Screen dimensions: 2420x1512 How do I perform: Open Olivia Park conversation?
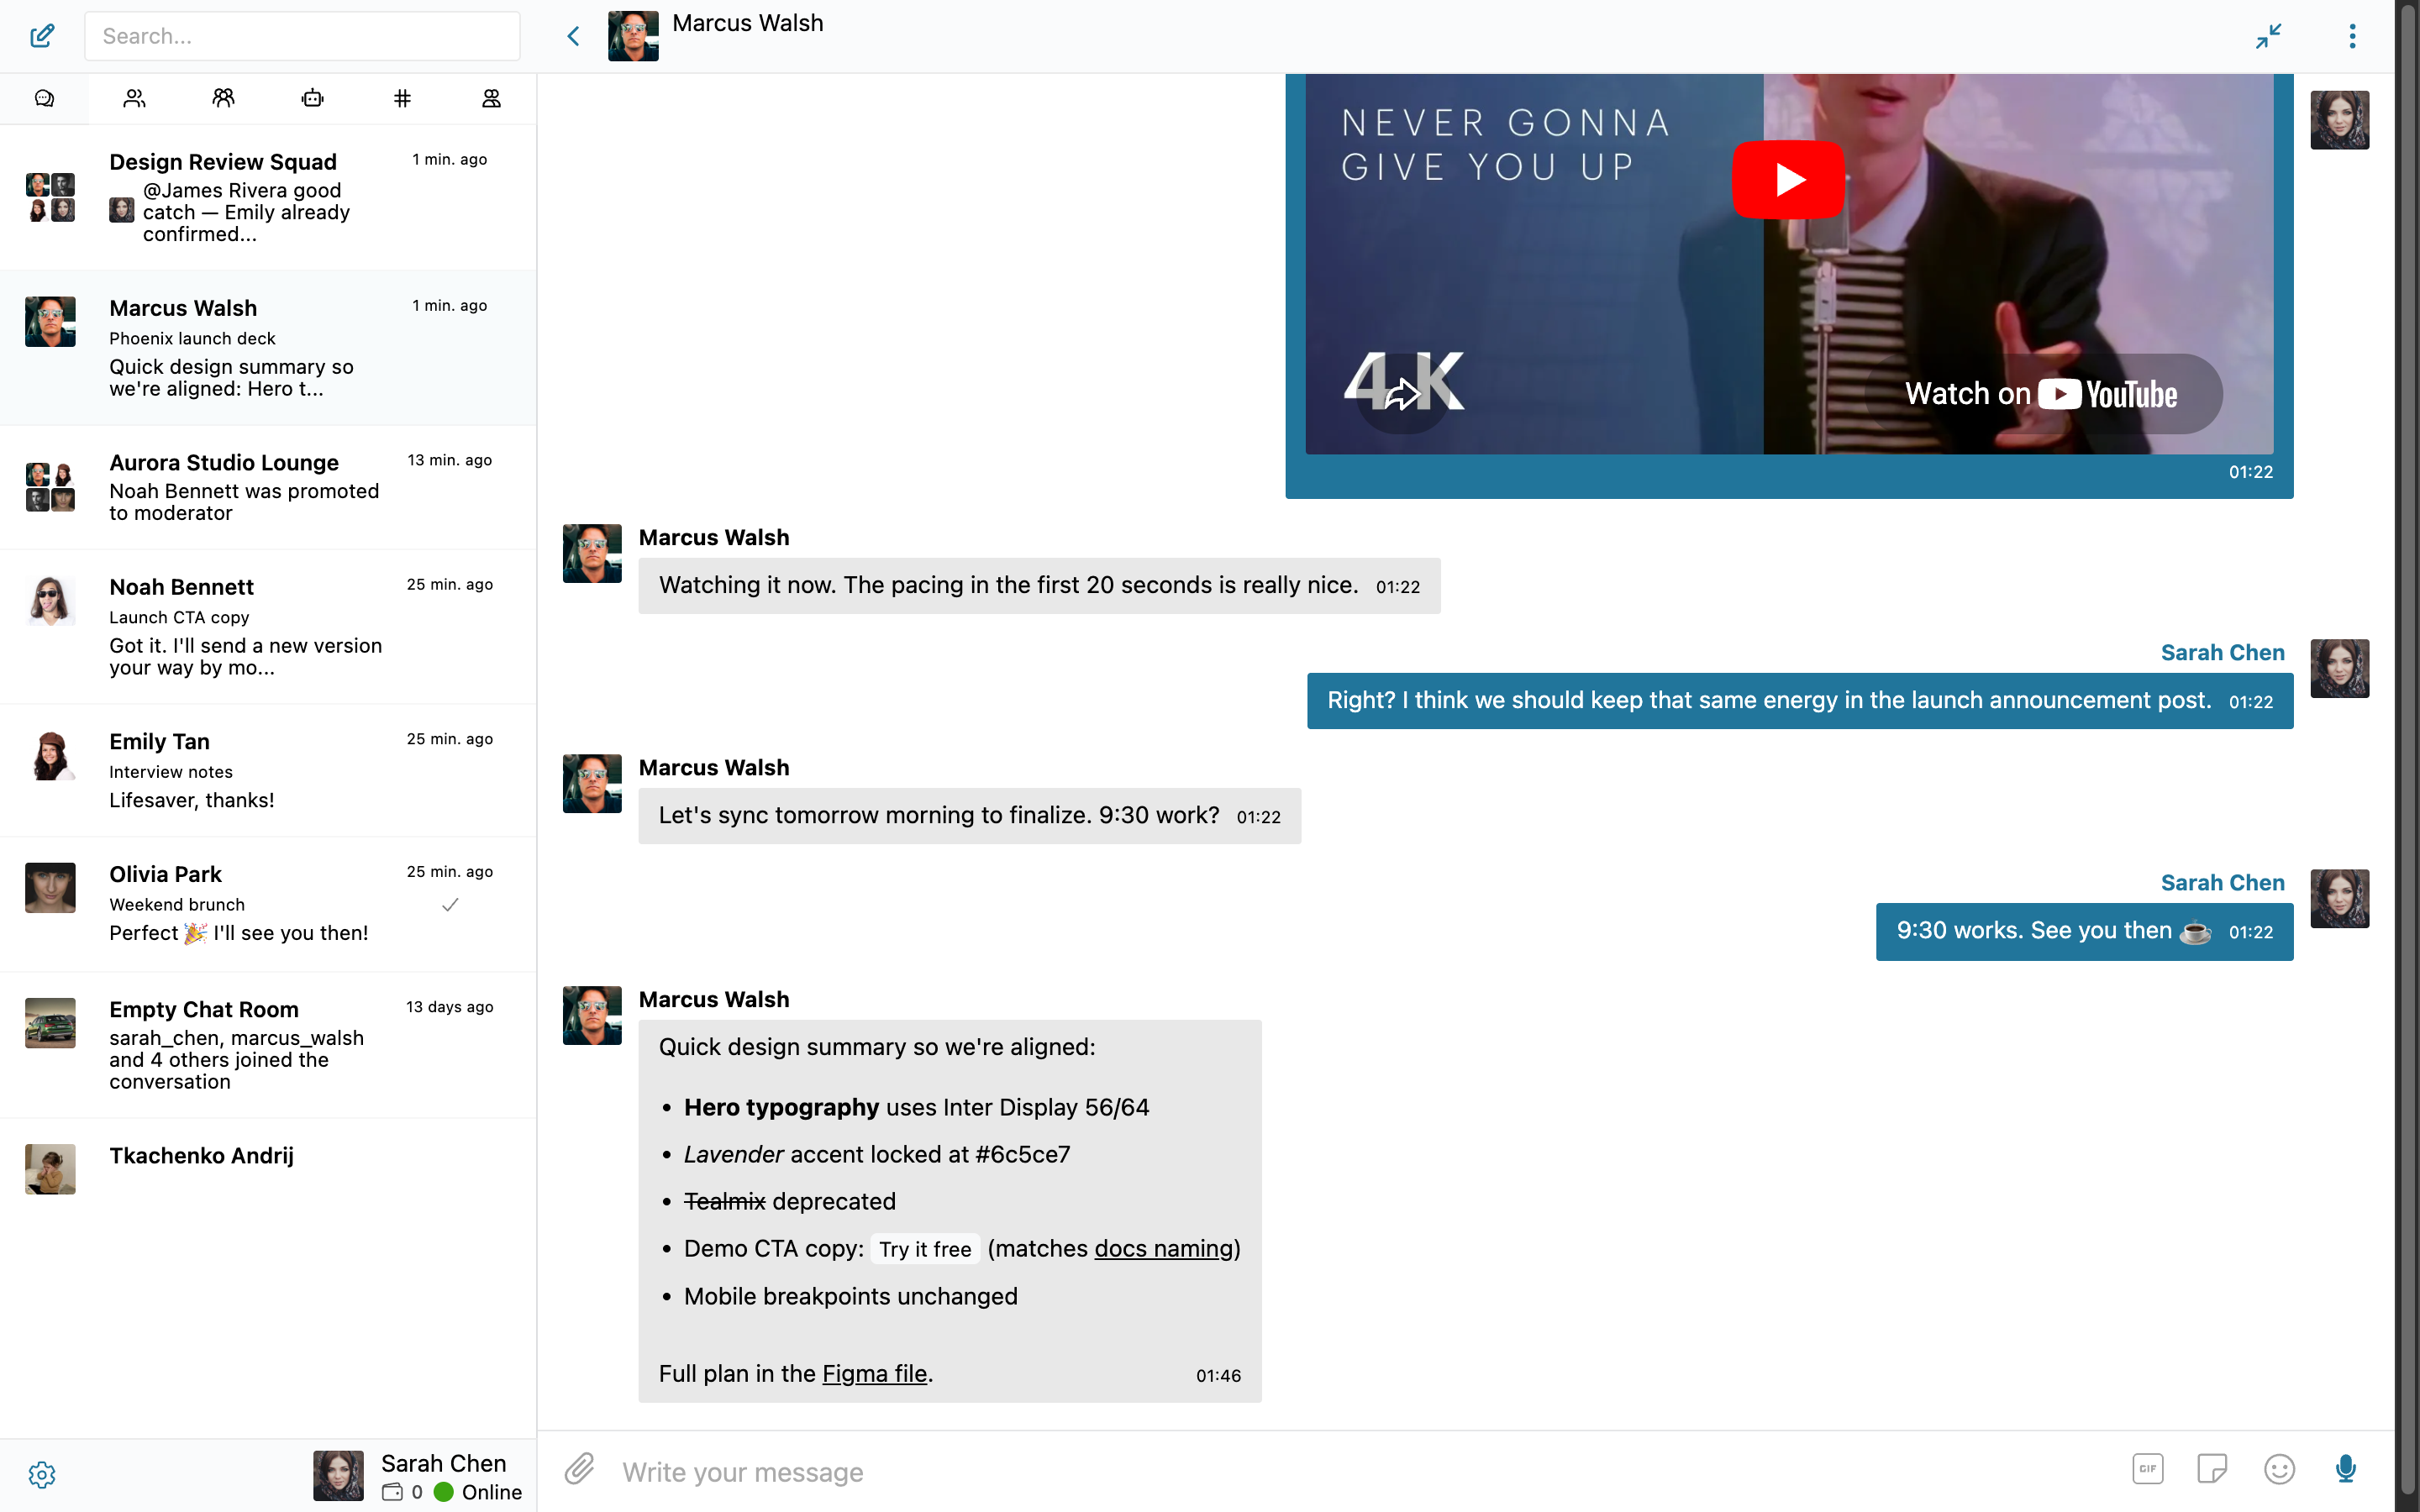click(x=268, y=903)
